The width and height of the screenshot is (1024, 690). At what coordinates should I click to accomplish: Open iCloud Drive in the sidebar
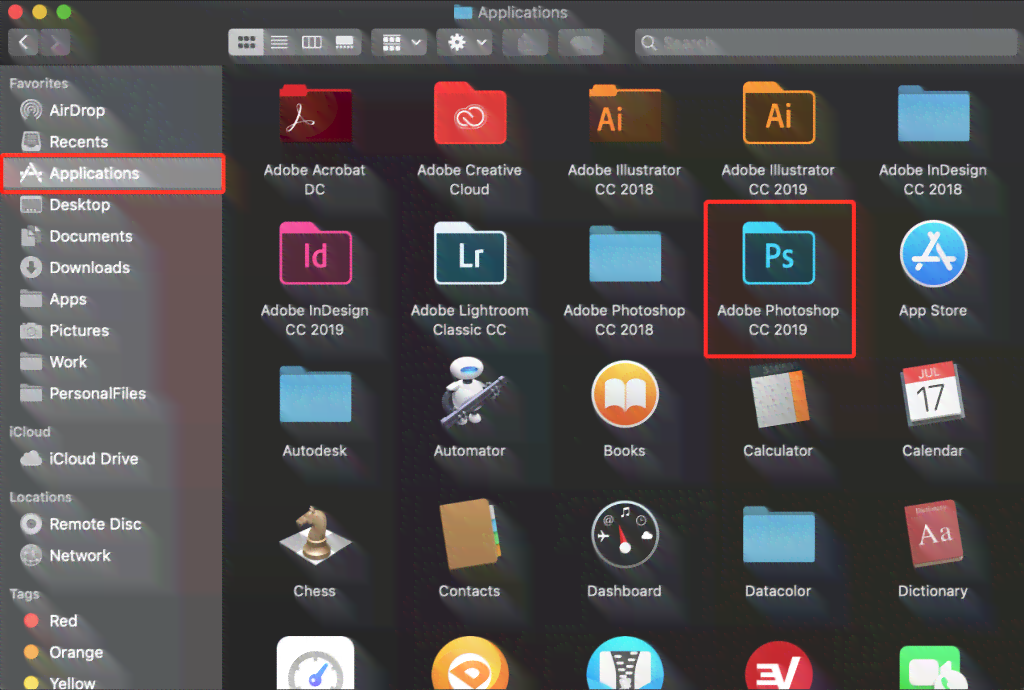111,459
